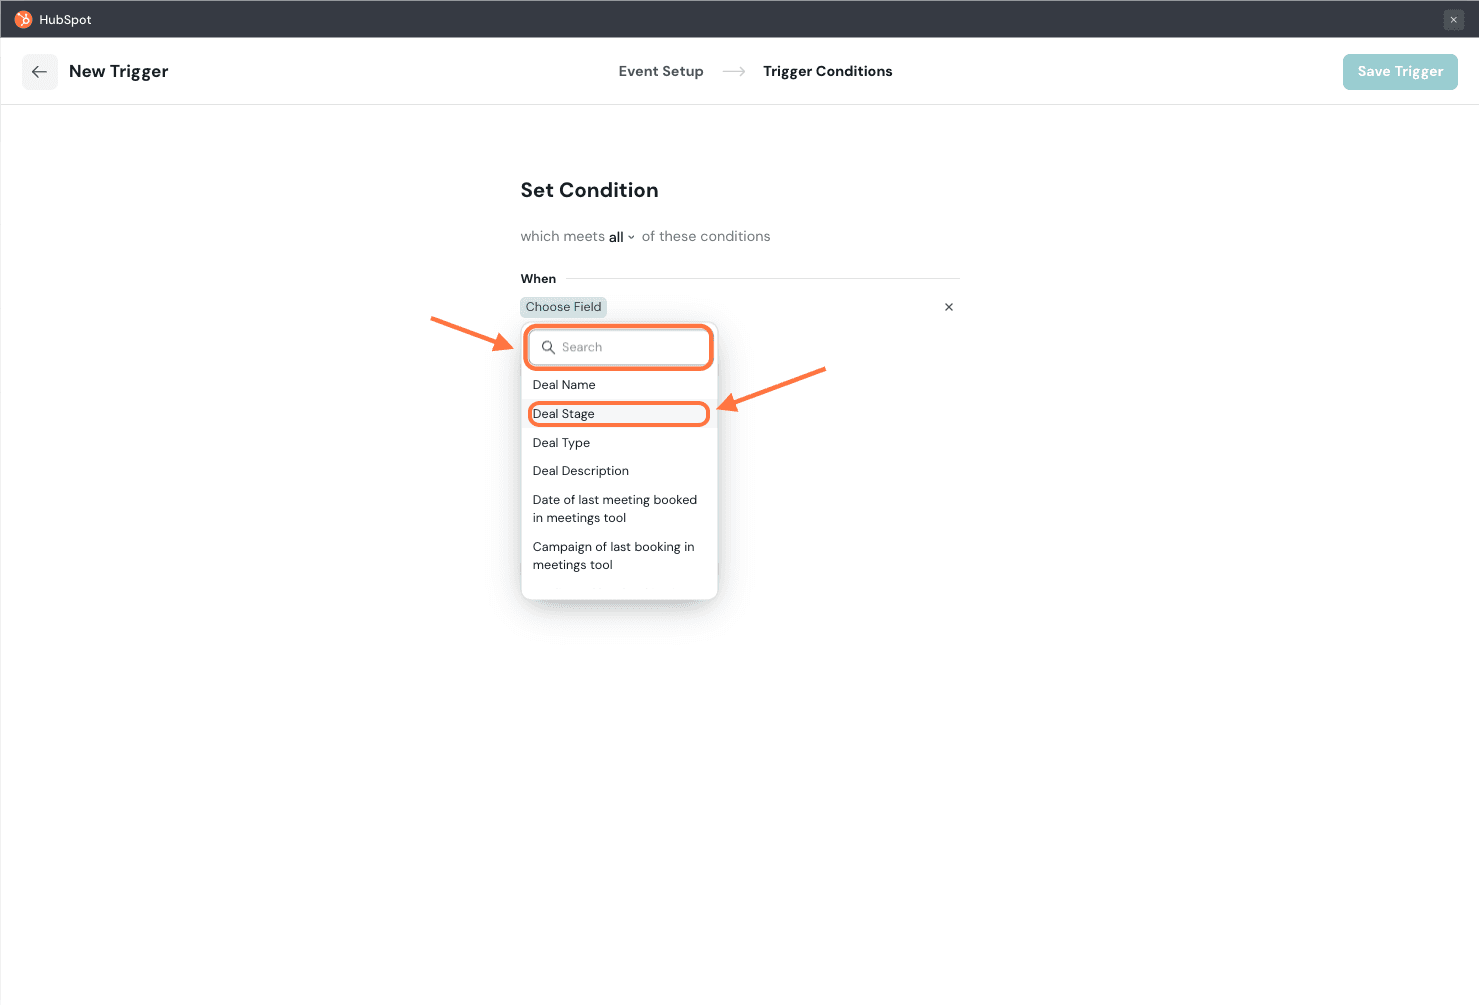Viewport: 1479px width, 1005px height.
Task: Choose the Deal Stage option
Action: (x=564, y=414)
